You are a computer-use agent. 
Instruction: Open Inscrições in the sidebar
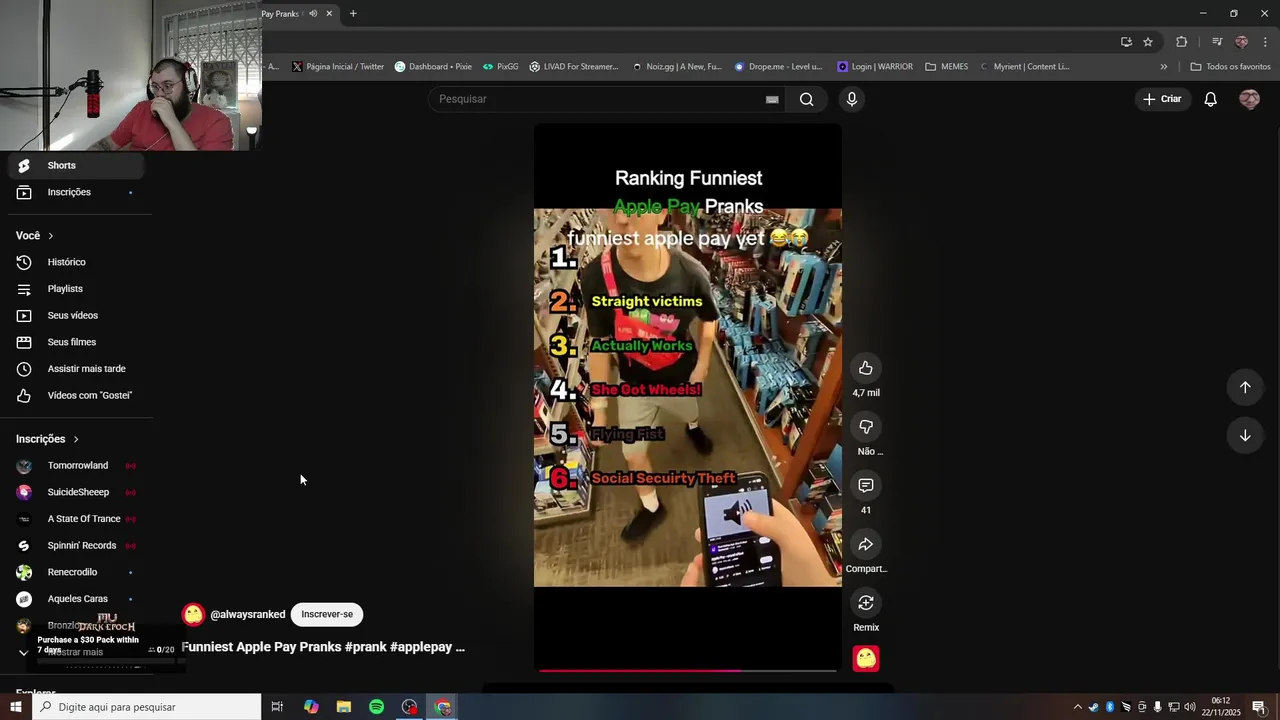click(x=76, y=192)
